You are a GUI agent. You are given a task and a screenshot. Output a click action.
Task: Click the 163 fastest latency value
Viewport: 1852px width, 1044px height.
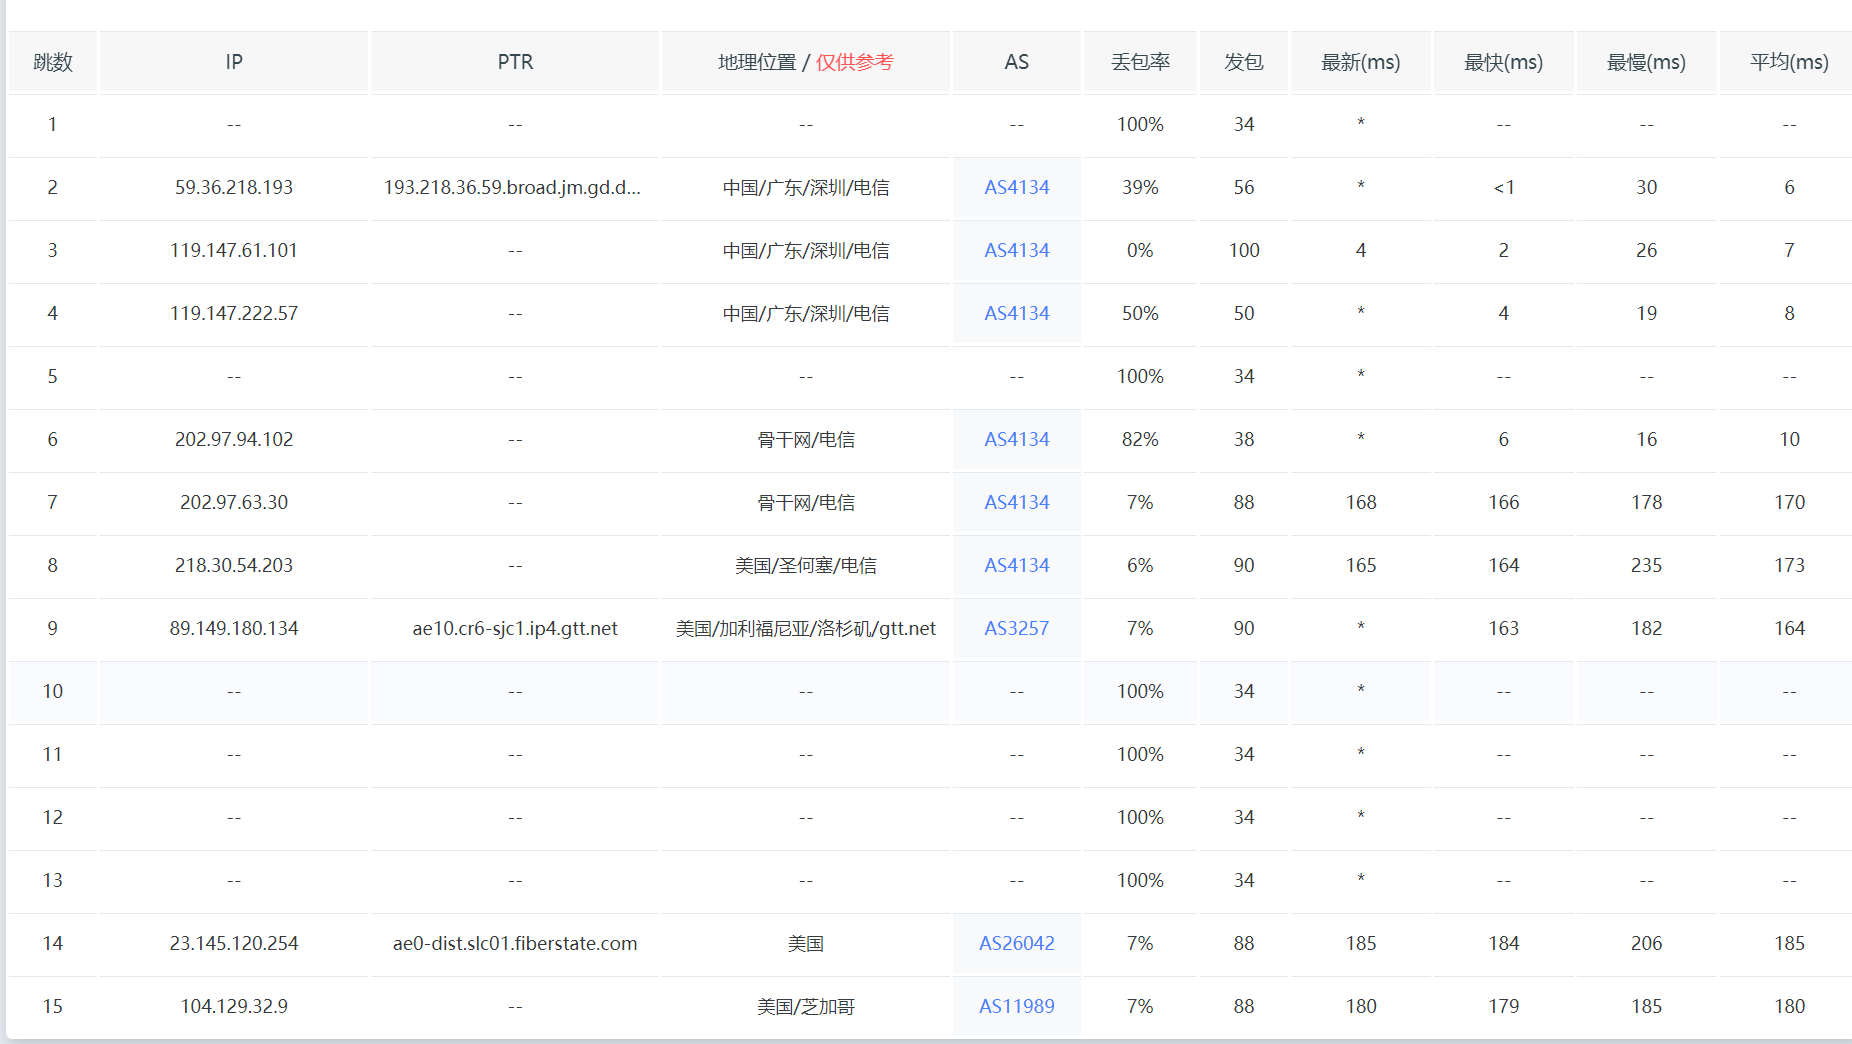[1504, 628]
